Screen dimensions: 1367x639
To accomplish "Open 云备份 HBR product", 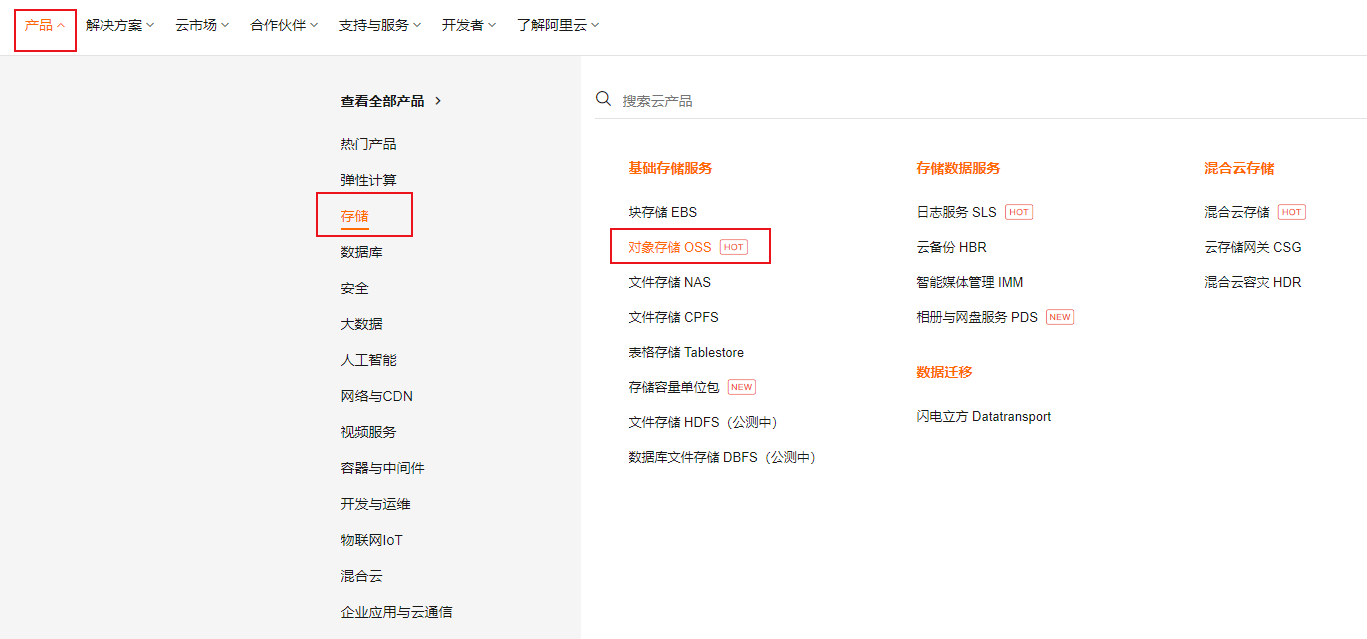I will pos(951,247).
